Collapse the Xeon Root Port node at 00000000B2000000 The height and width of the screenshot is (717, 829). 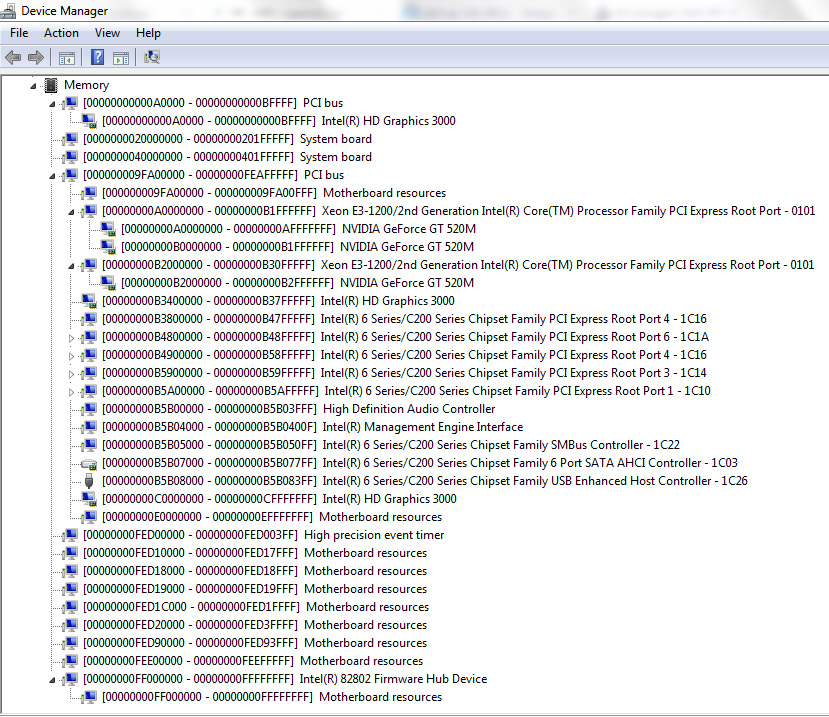coord(71,265)
